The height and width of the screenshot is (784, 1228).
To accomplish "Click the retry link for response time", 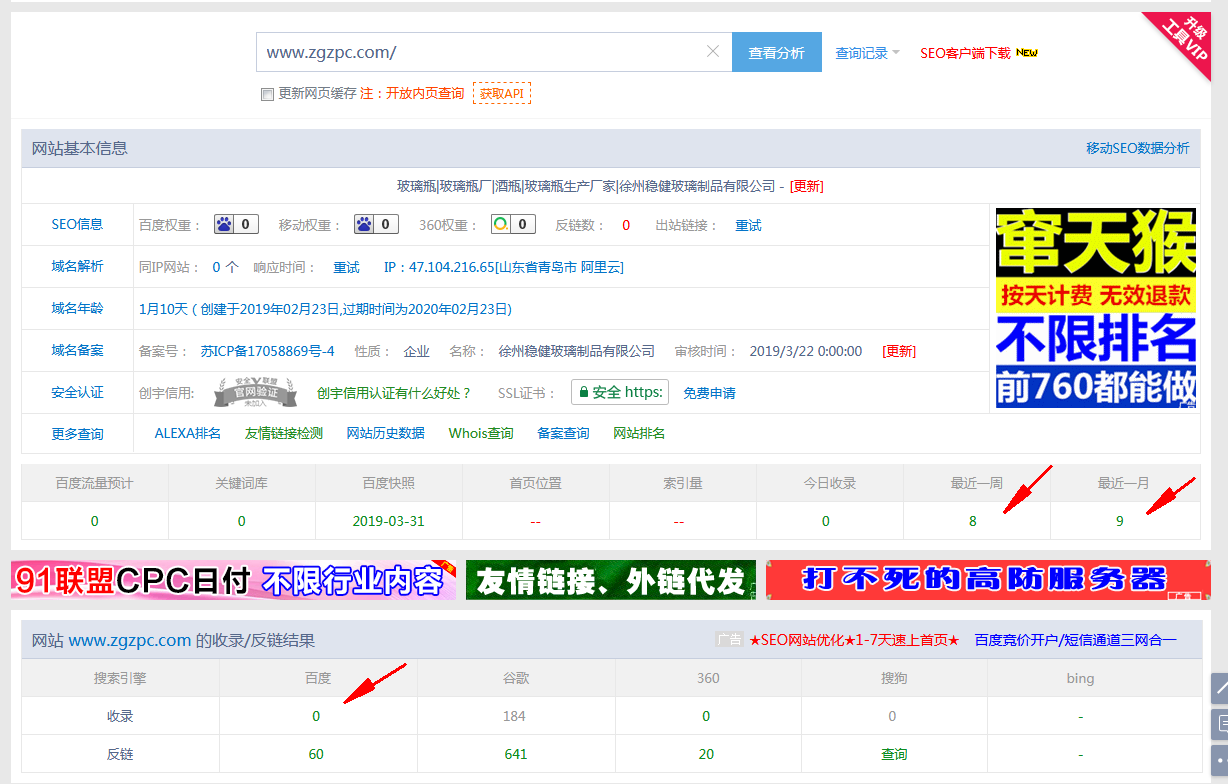I will coord(346,267).
